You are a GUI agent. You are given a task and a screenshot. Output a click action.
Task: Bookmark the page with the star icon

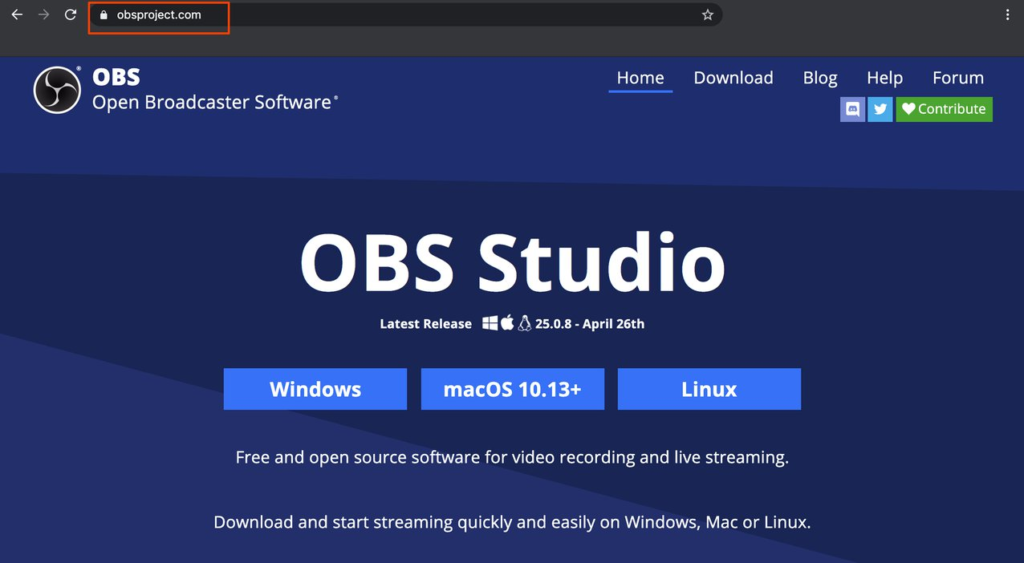(707, 15)
